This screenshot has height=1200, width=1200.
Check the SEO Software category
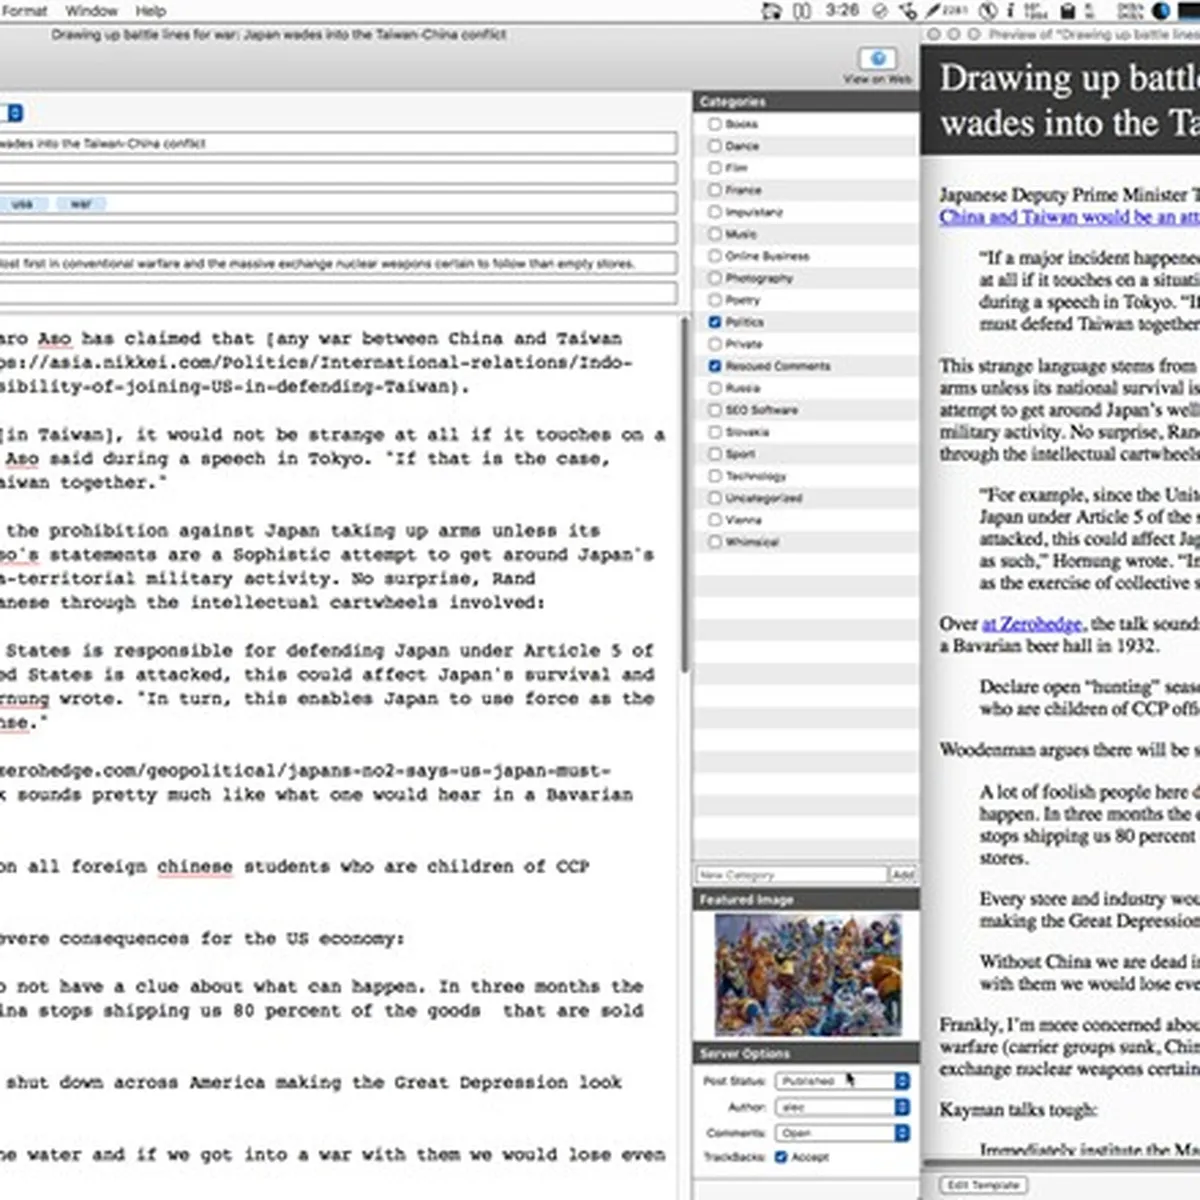pyautogui.click(x=714, y=410)
